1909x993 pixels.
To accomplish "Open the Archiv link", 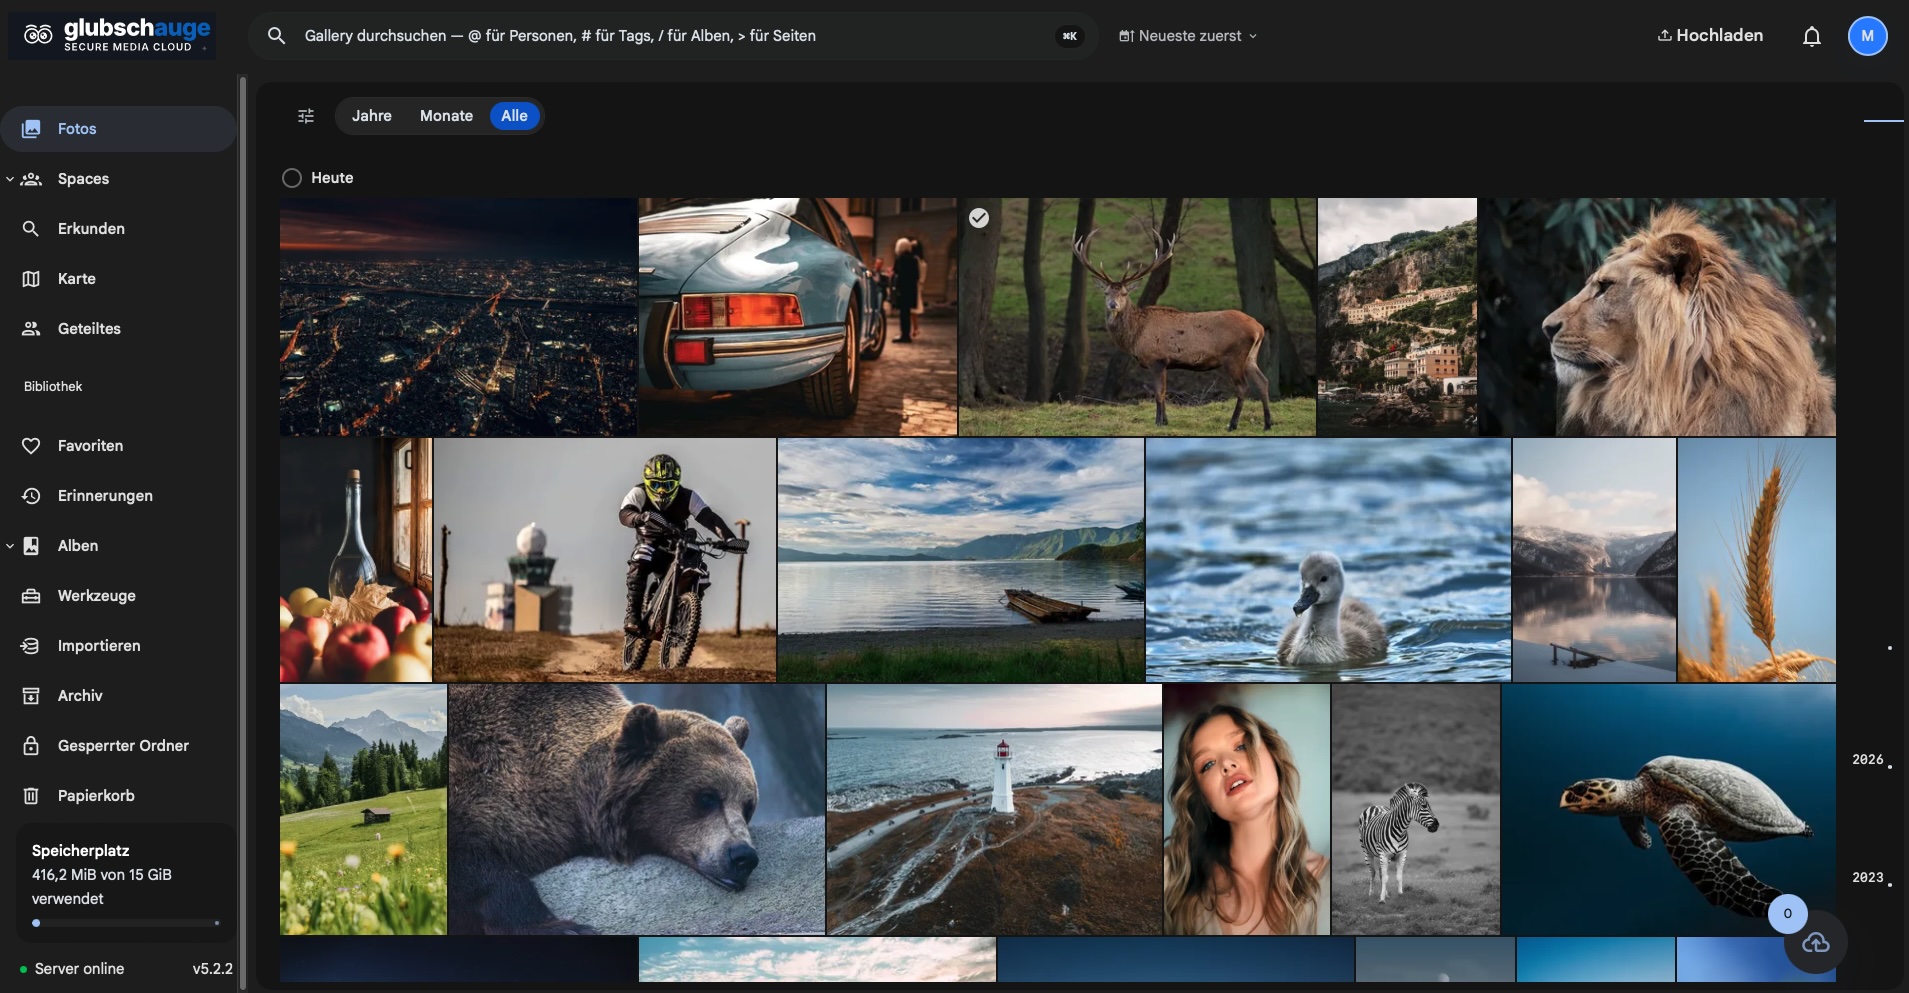I will [x=118, y=696].
